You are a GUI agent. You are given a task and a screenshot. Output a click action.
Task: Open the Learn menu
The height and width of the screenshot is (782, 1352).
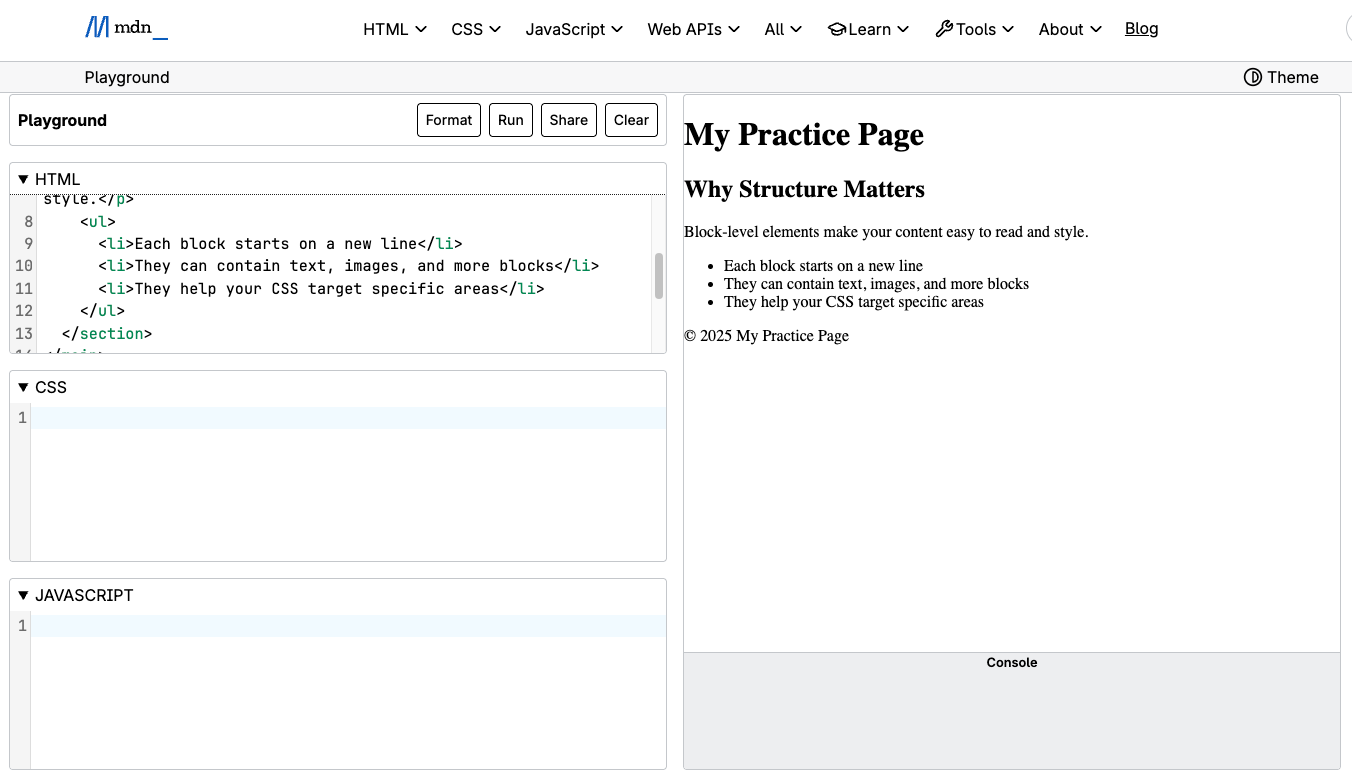tap(868, 29)
